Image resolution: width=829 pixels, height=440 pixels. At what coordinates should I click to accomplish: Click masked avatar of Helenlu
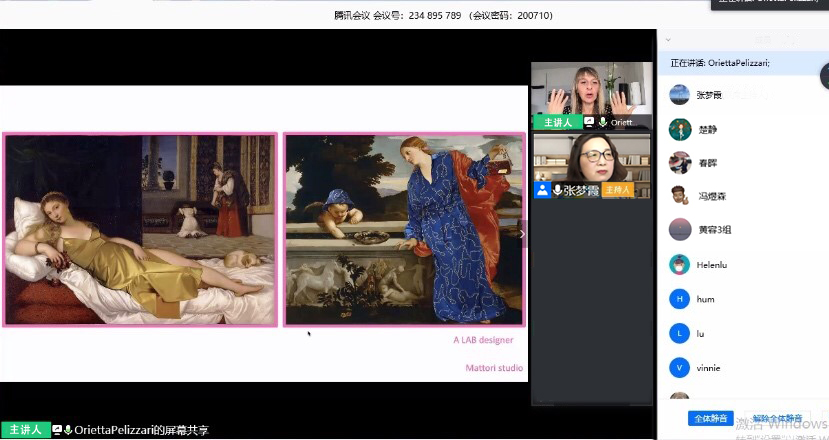[679, 264]
